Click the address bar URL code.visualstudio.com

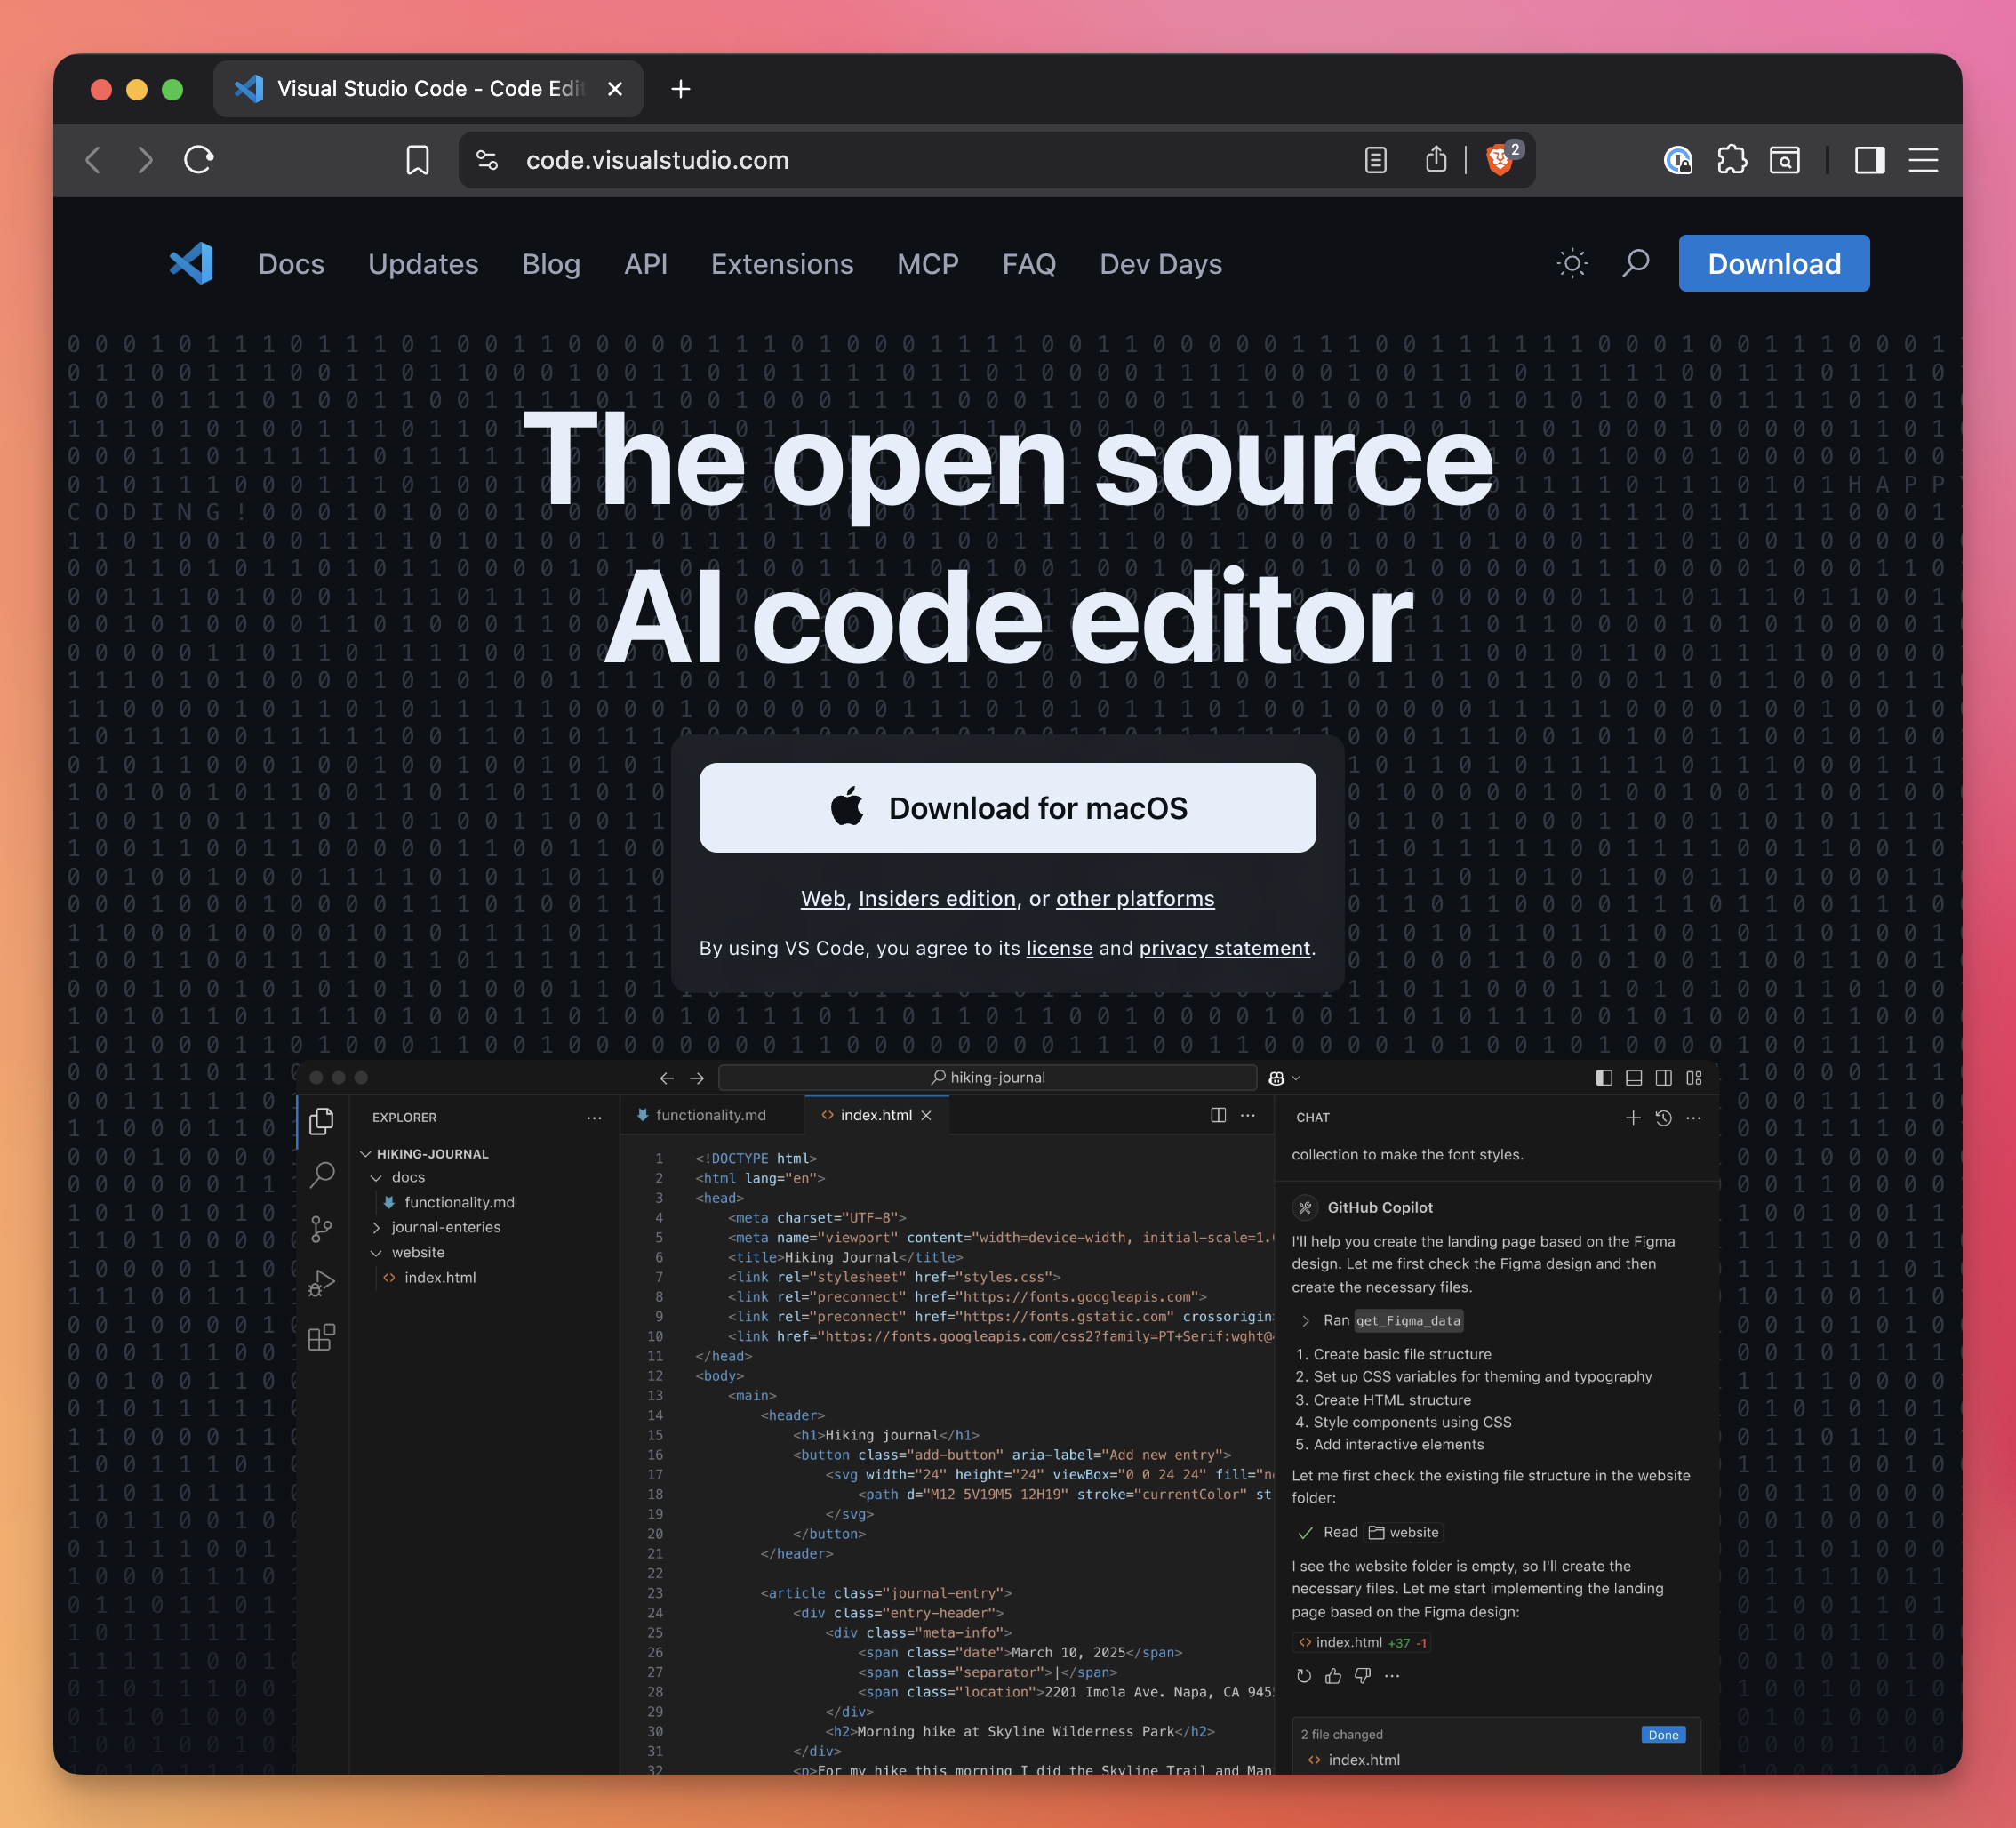657,160
